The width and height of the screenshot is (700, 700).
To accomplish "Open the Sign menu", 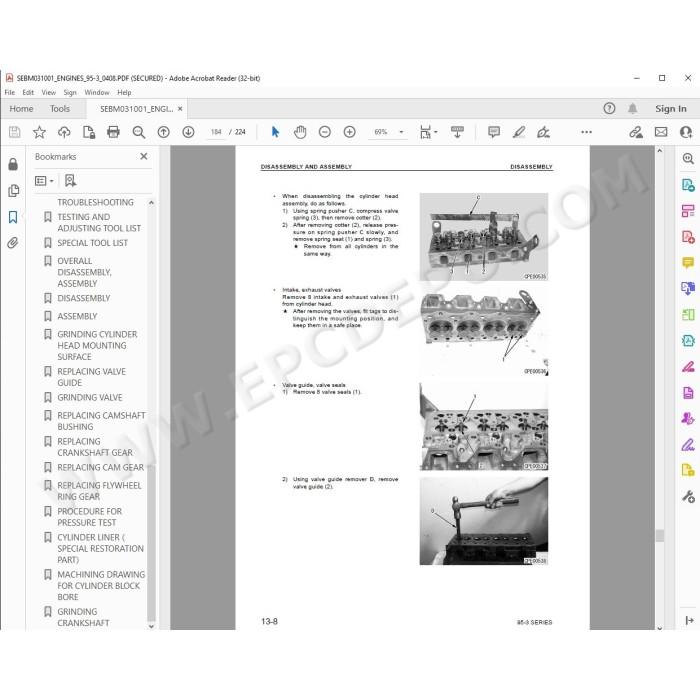I will click(70, 92).
